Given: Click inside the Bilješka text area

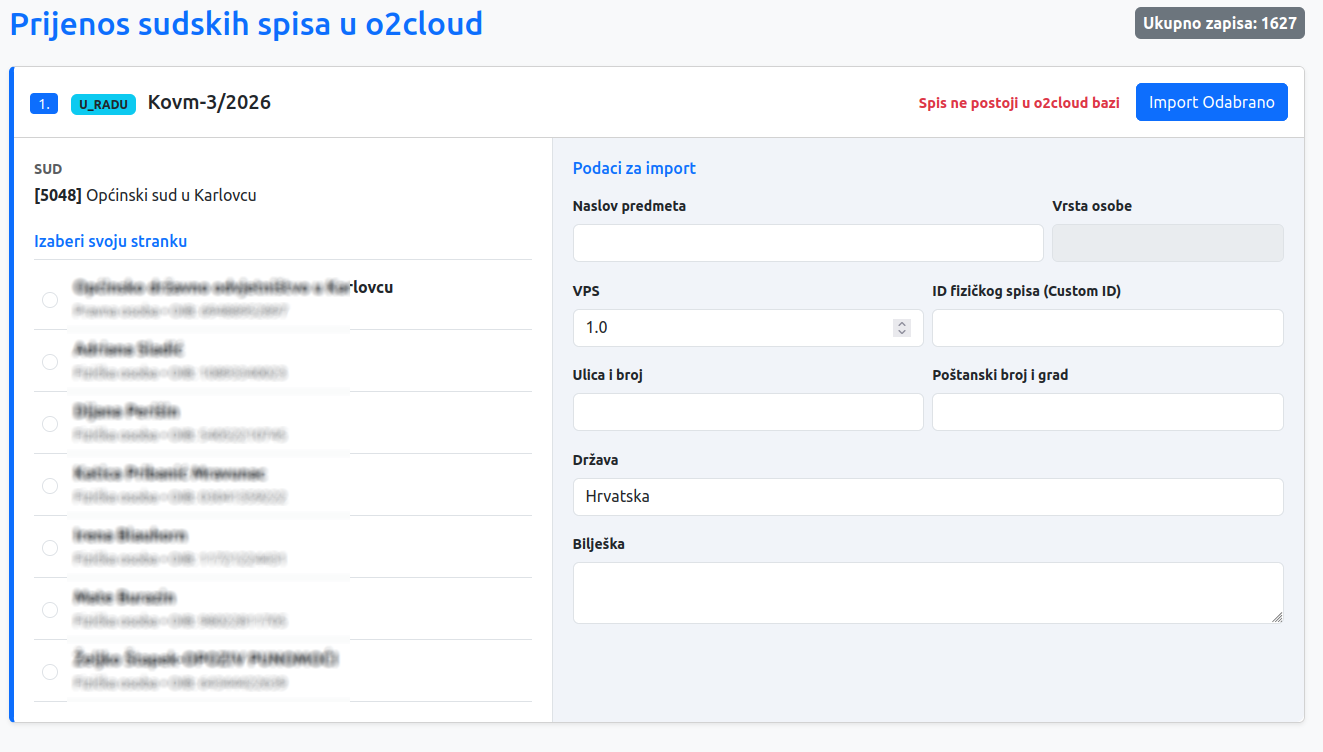Looking at the screenshot, I should coord(927,592).
